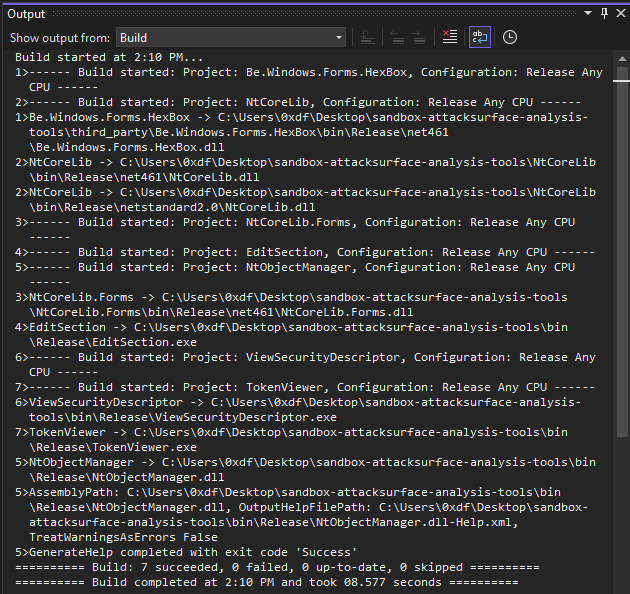Screen dimensions: 630x594
Task: Click the GenerateHelp completed Success line
Action: 187,552
